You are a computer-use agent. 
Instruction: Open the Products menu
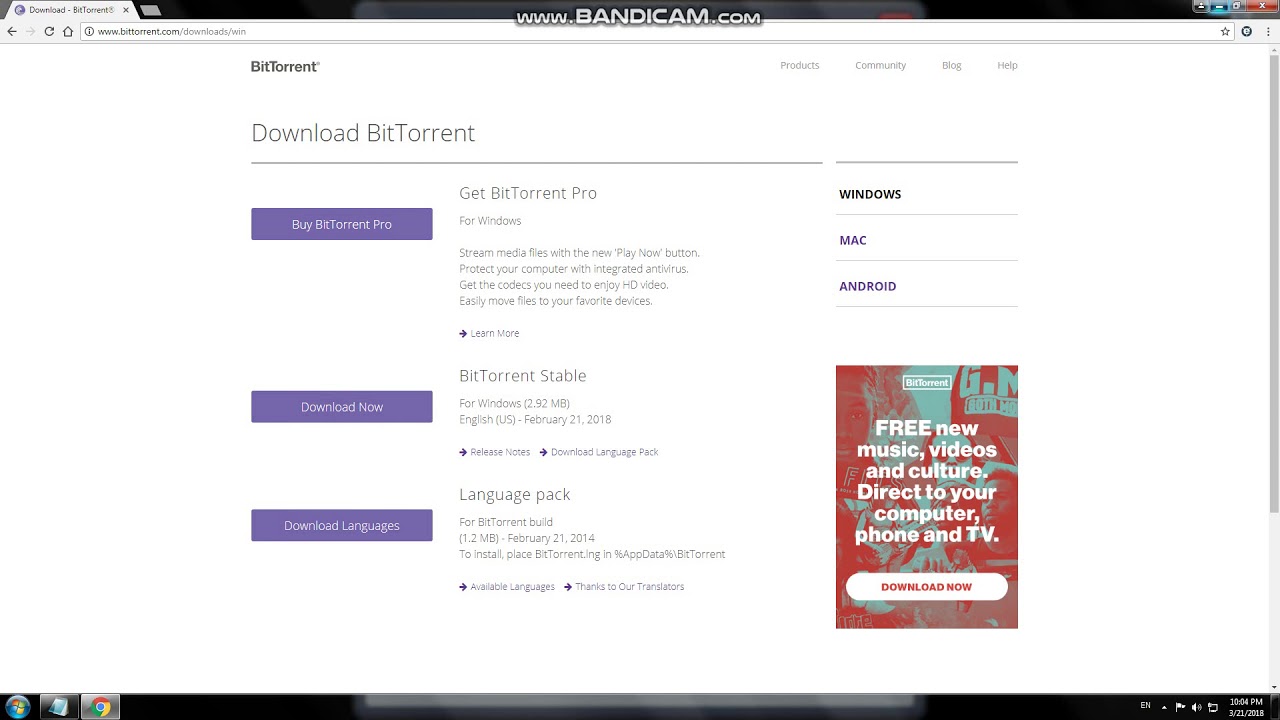[799, 65]
